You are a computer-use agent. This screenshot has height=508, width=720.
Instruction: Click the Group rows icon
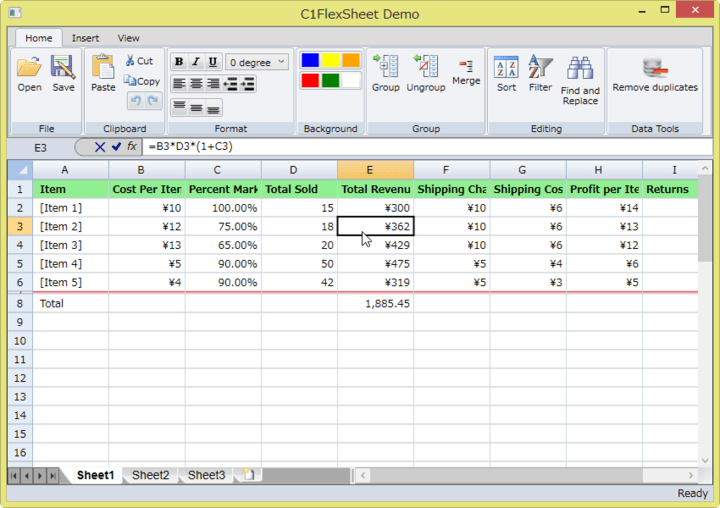coord(385,67)
